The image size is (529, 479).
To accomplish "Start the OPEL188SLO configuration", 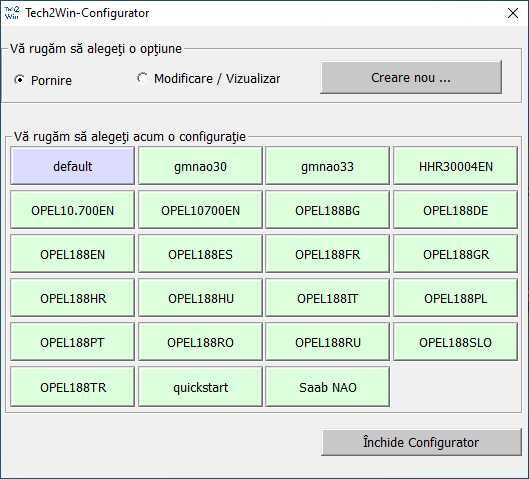I will (x=455, y=342).
